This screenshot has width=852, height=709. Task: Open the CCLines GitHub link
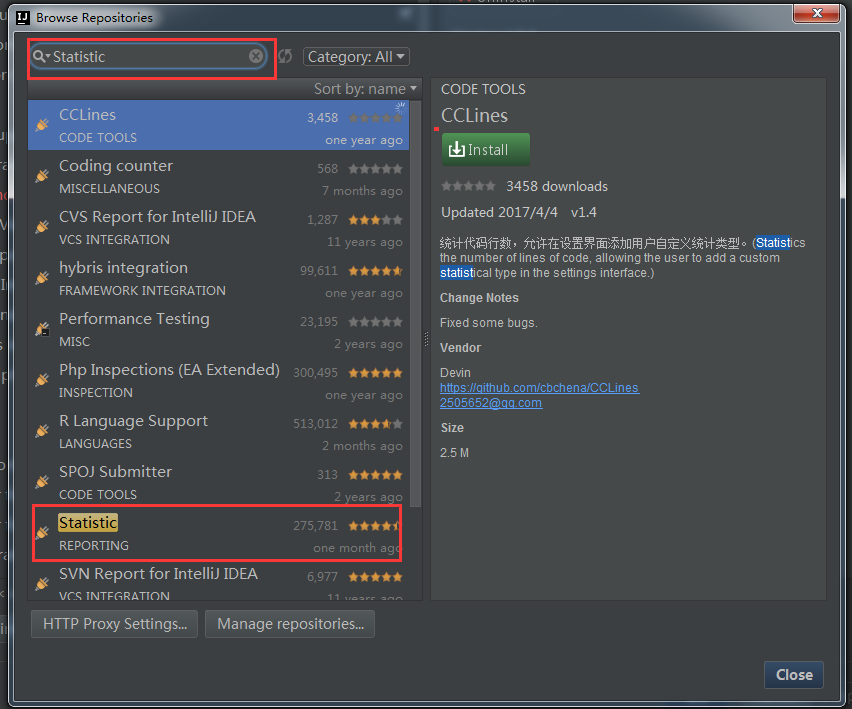click(x=540, y=388)
